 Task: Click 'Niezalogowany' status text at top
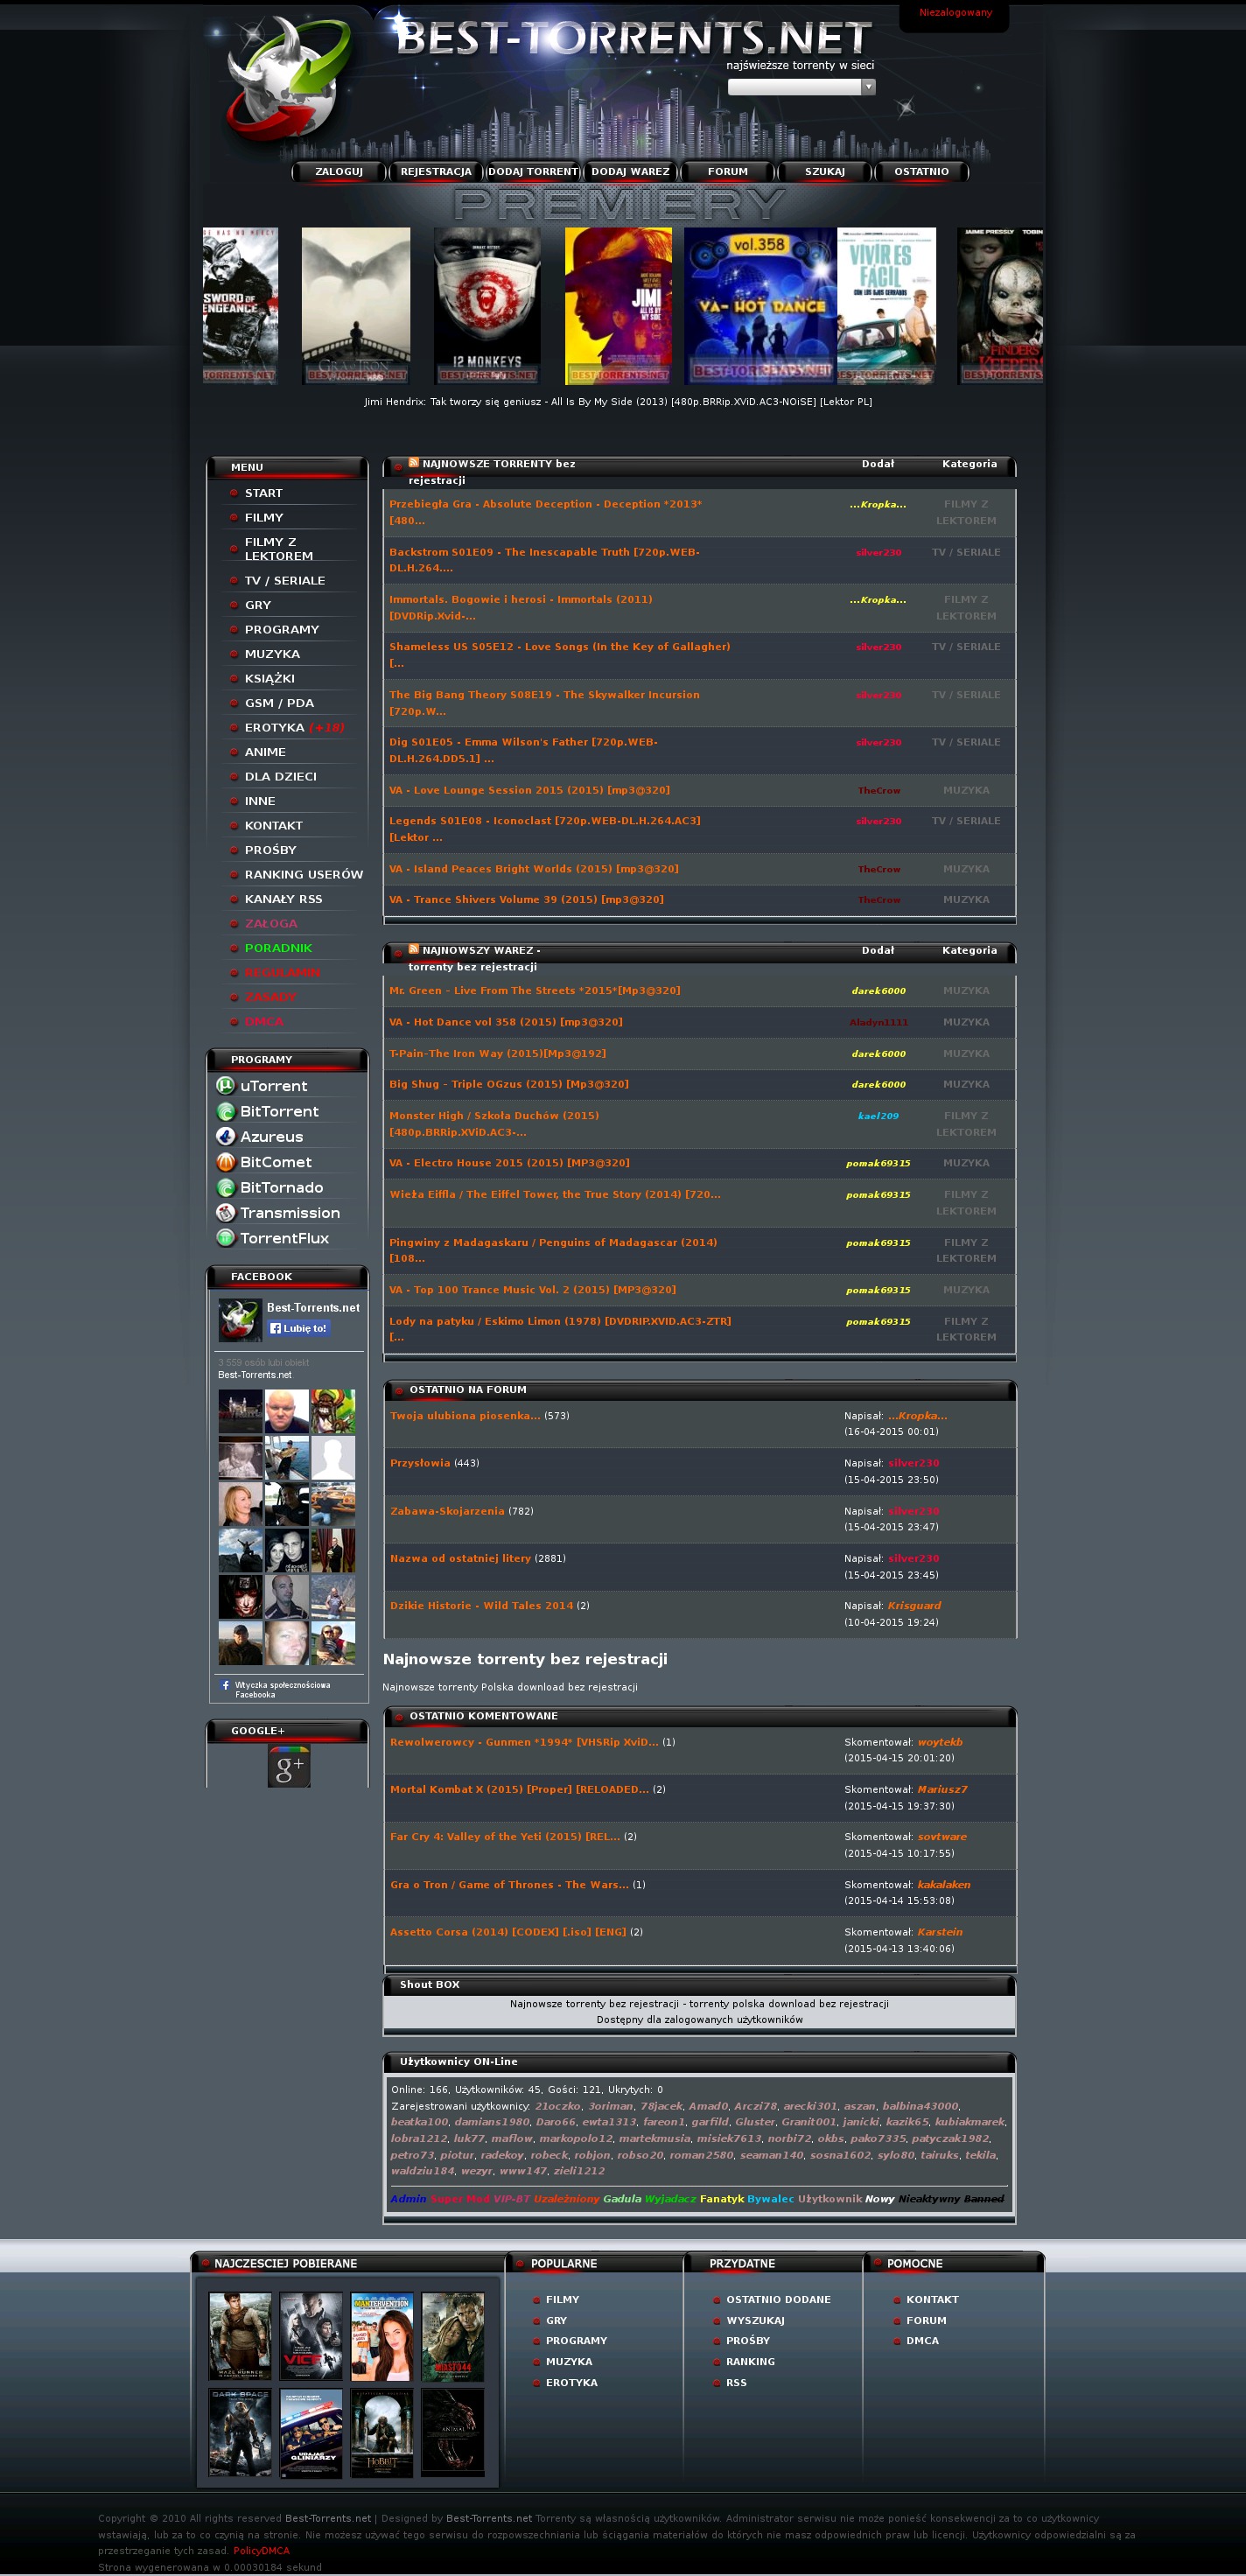(x=955, y=13)
